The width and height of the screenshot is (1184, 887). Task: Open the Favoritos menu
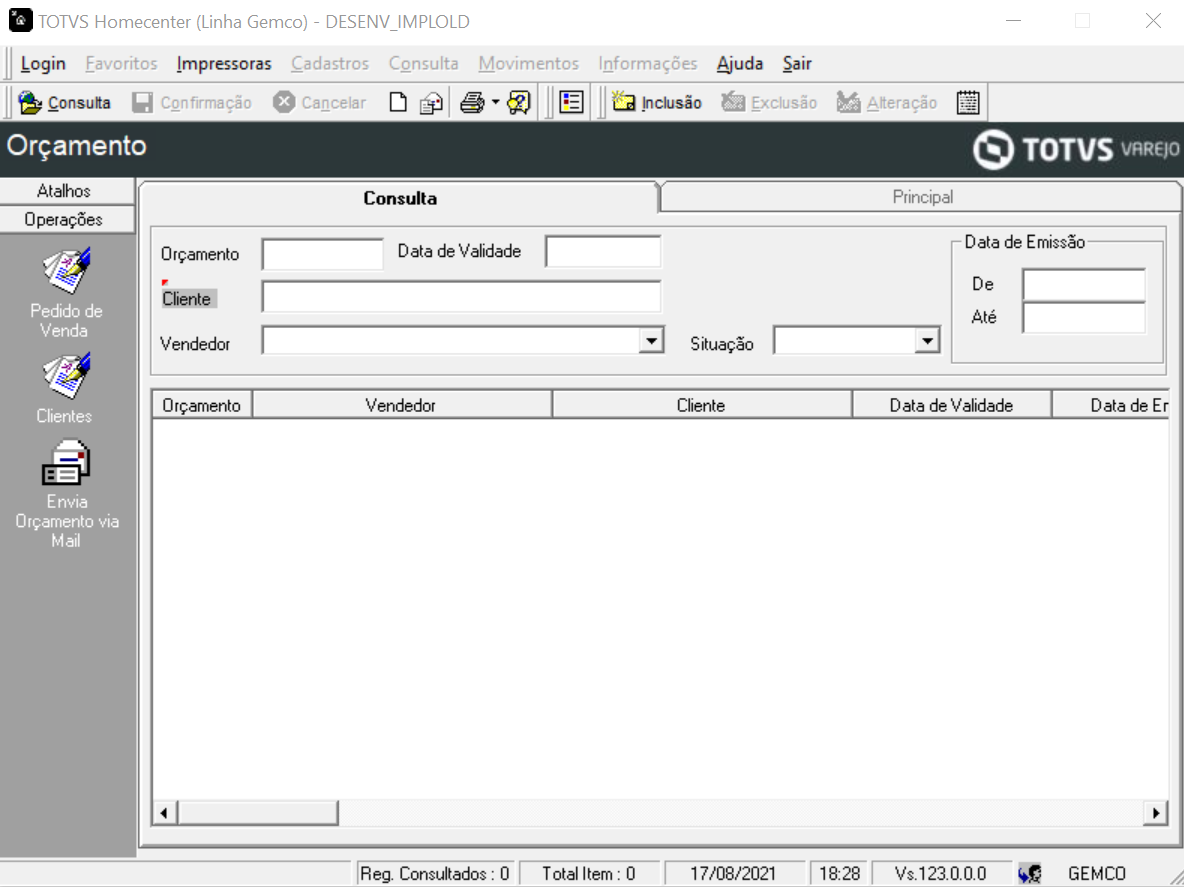click(121, 63)
